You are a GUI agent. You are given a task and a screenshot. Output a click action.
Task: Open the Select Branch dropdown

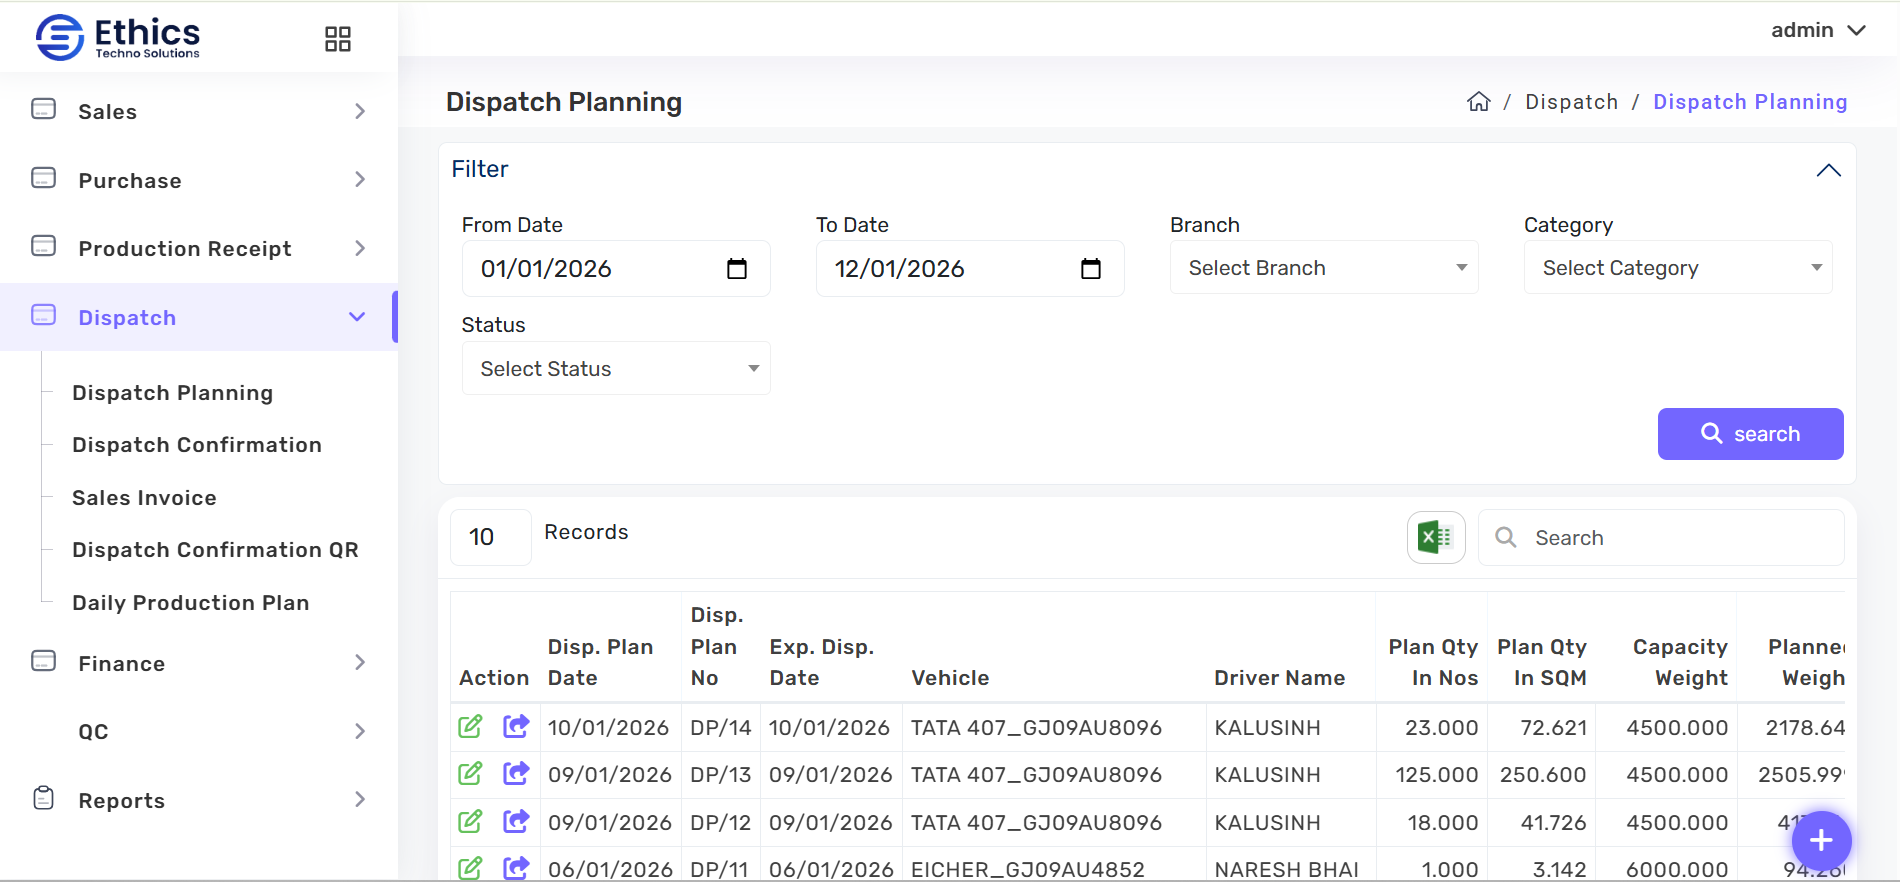point(1324,268)
